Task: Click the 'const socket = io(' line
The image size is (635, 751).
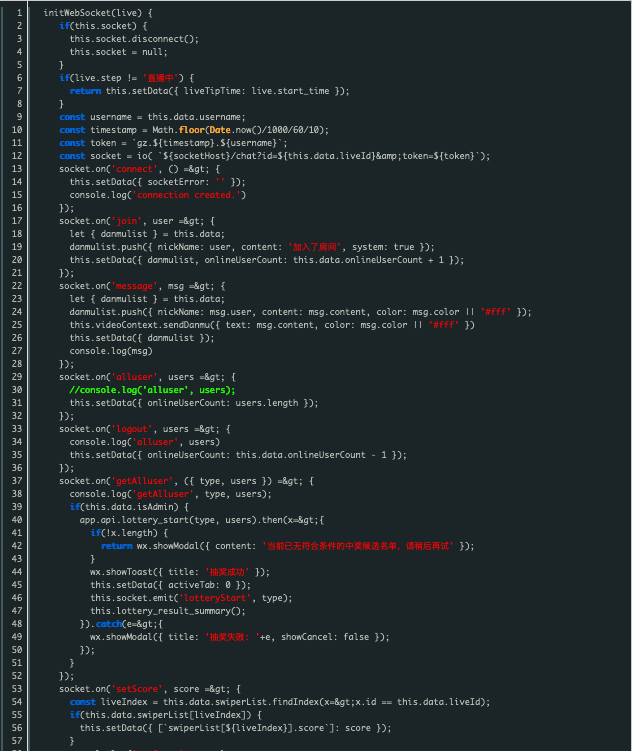Action: click(275, 156)
